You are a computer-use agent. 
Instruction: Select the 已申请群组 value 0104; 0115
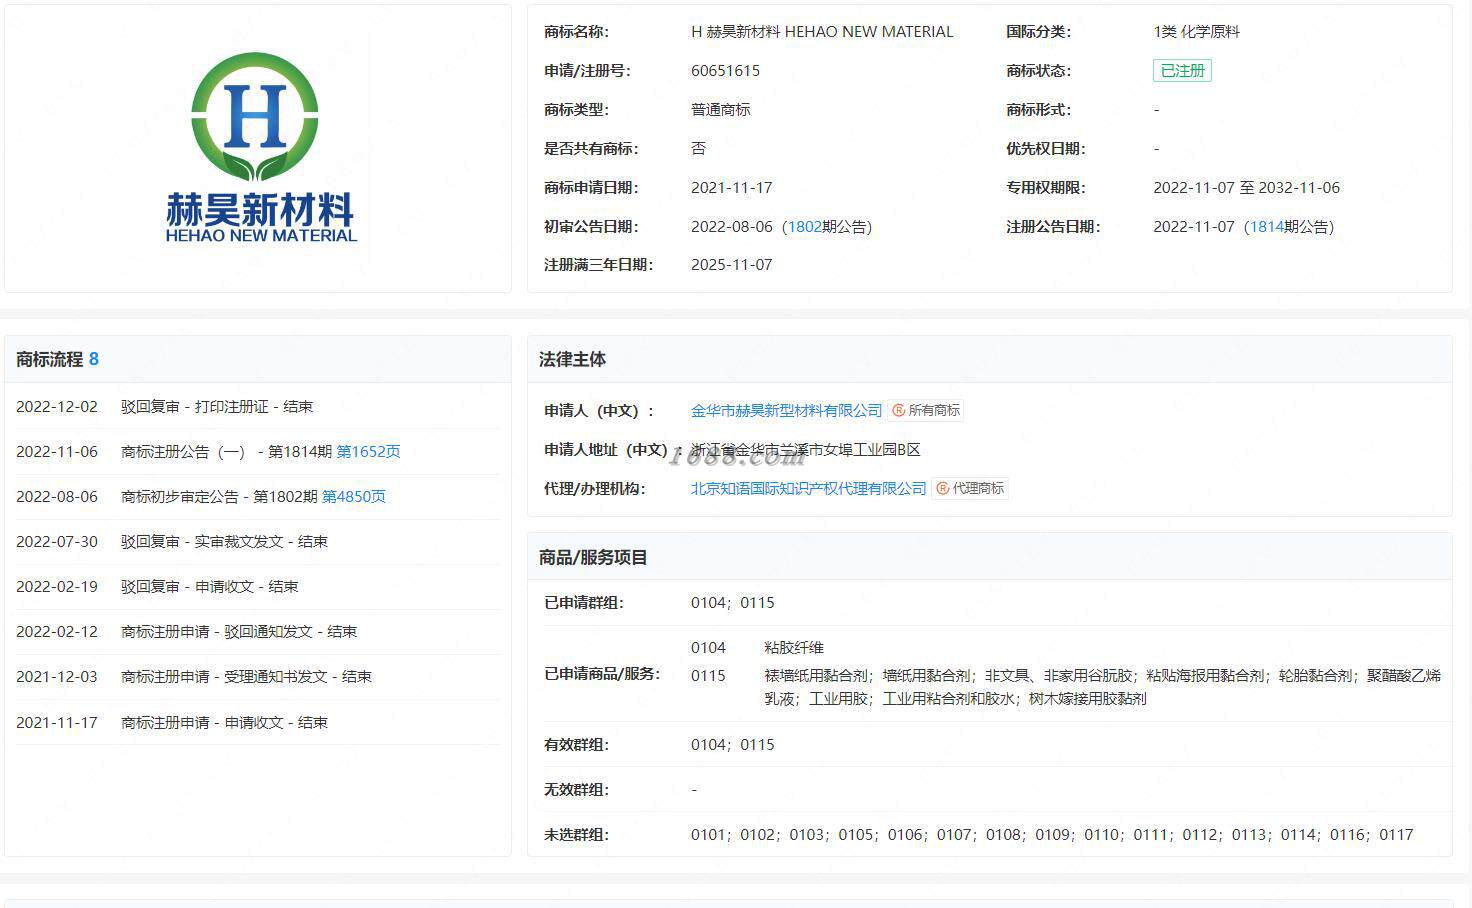[x=732, y=603]
